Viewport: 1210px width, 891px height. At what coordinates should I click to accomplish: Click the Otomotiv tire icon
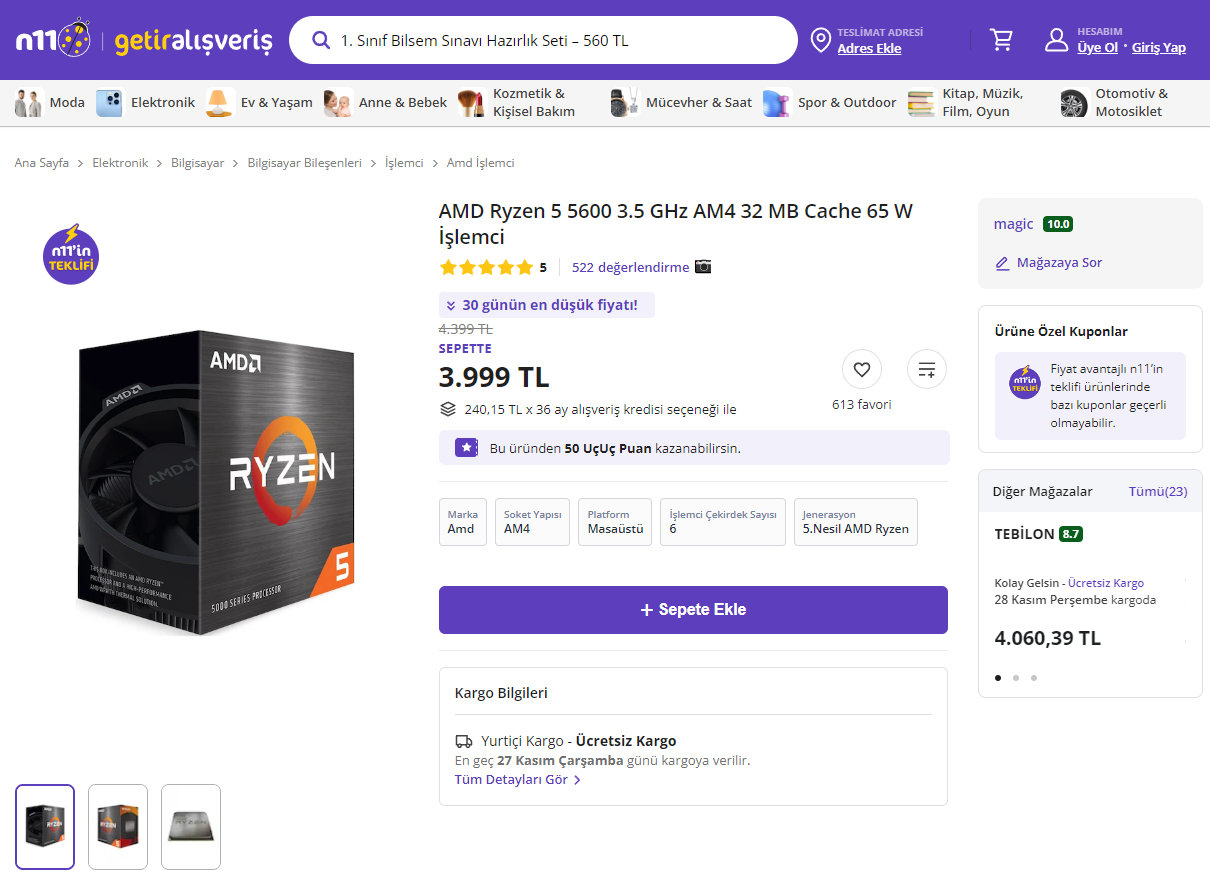tap(1073, 103)
